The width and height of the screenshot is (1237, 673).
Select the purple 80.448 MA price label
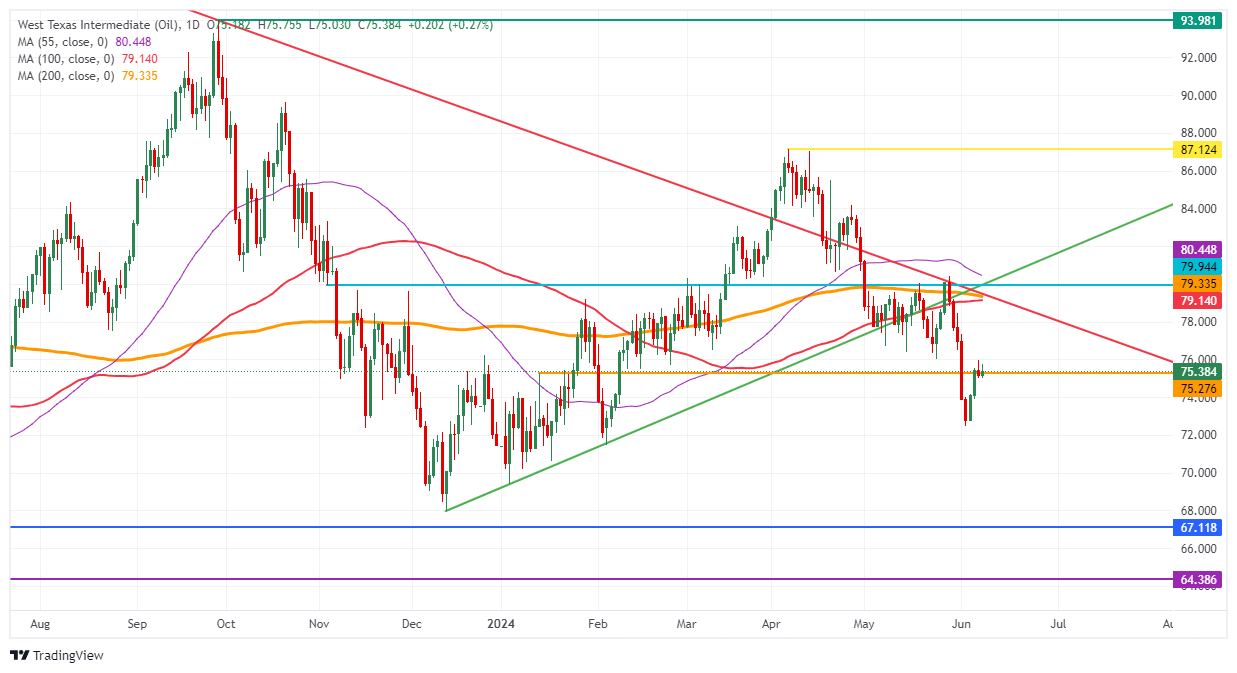(x=1199, y=248)
